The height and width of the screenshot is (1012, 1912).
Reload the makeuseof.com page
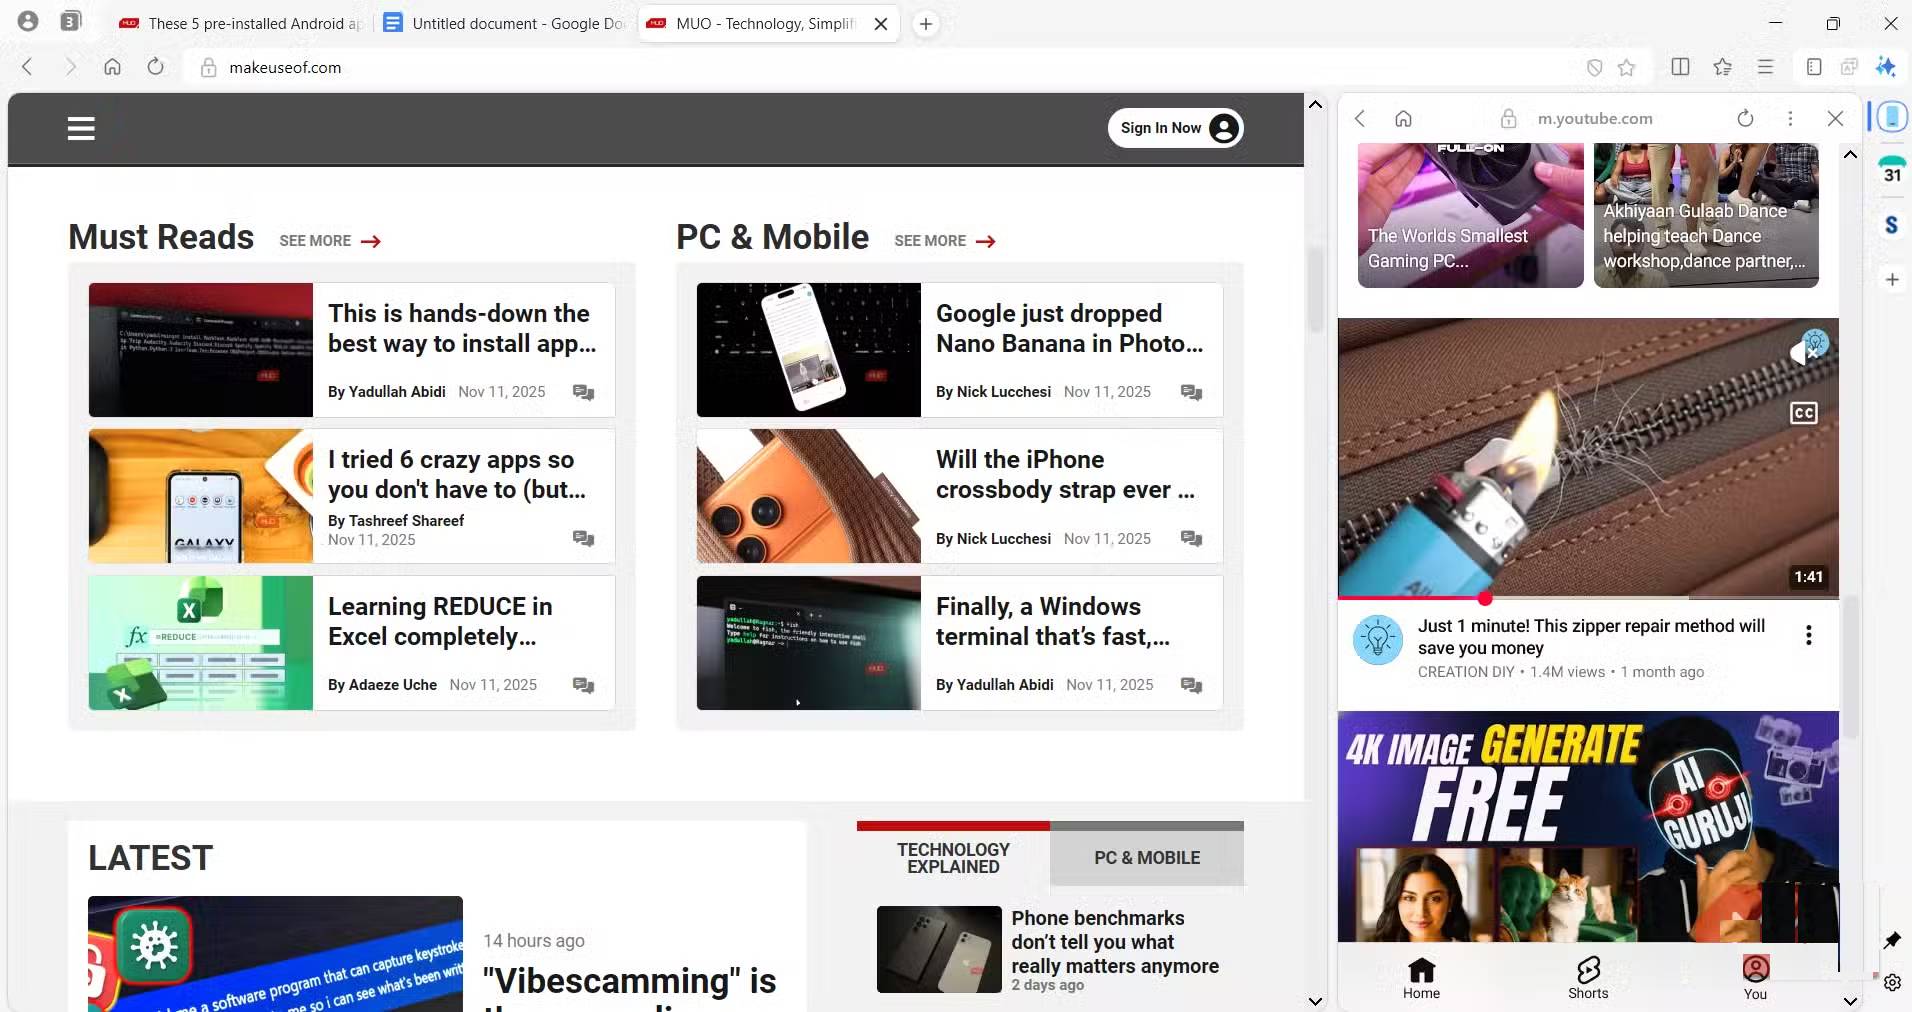(x=155, y=67)
